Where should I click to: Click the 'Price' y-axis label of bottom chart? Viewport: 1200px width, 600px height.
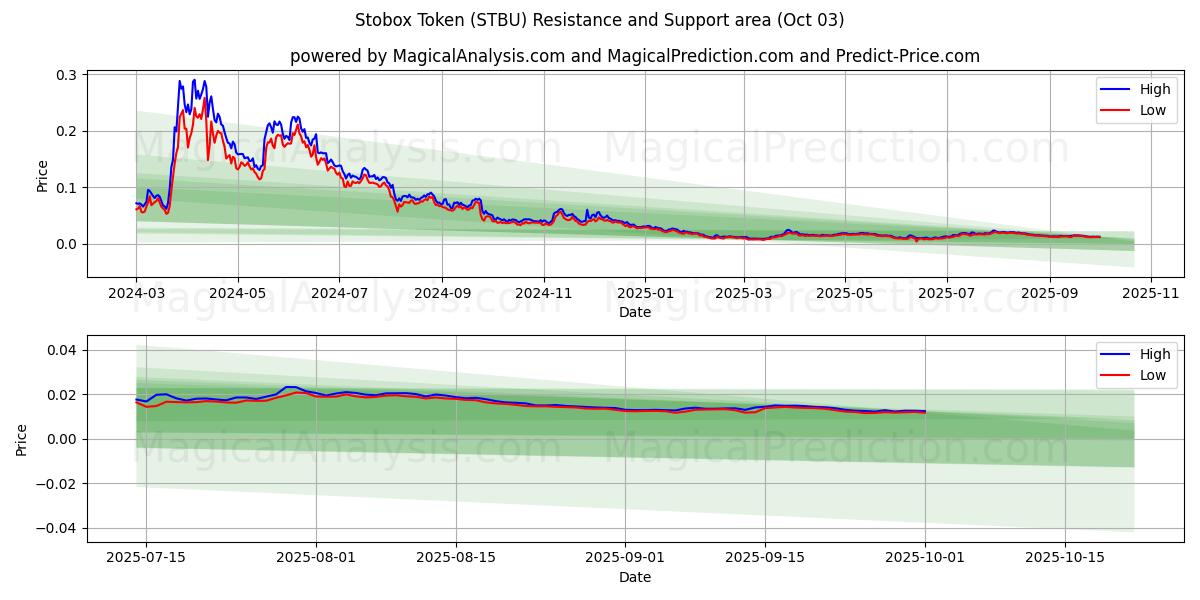(22, 439)
